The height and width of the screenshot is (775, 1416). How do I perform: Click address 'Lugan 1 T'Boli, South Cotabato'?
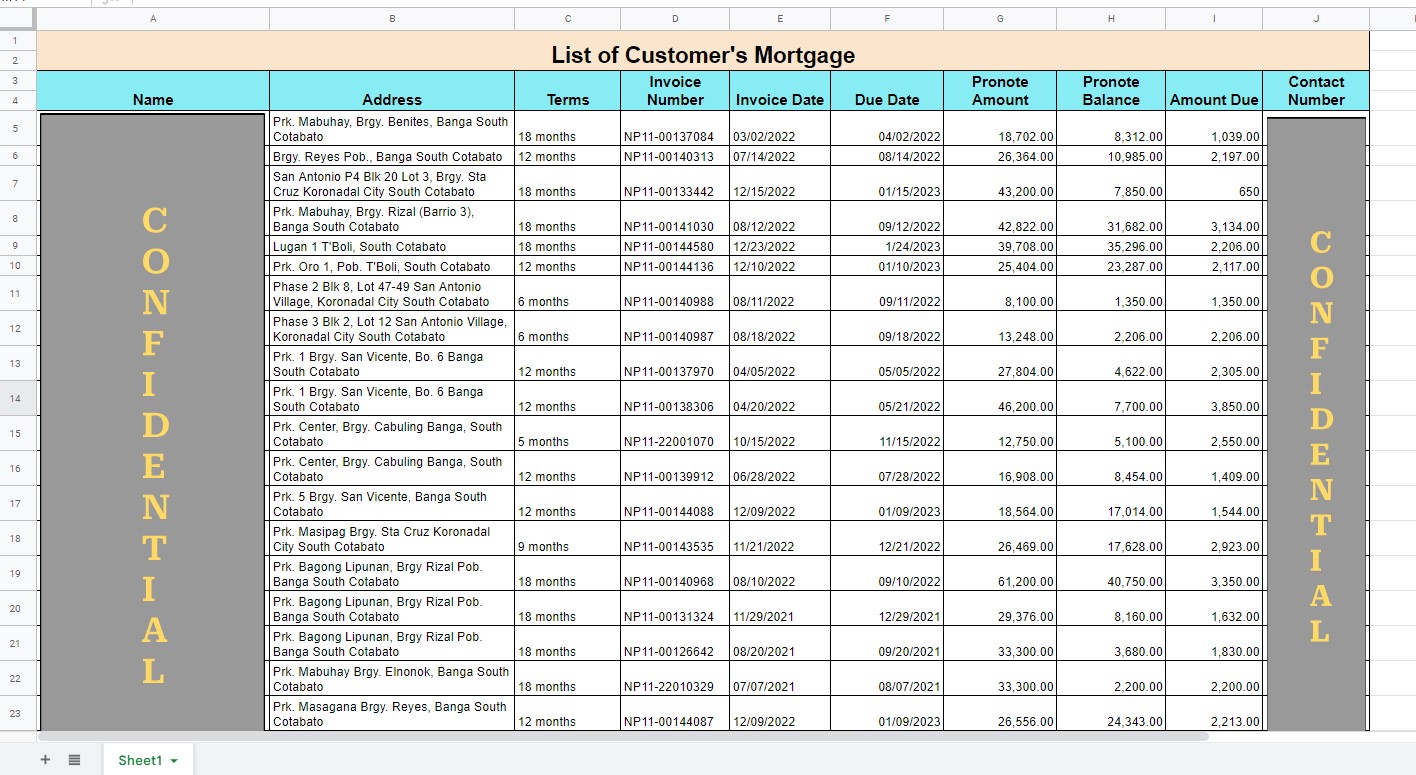click(392, 246)
